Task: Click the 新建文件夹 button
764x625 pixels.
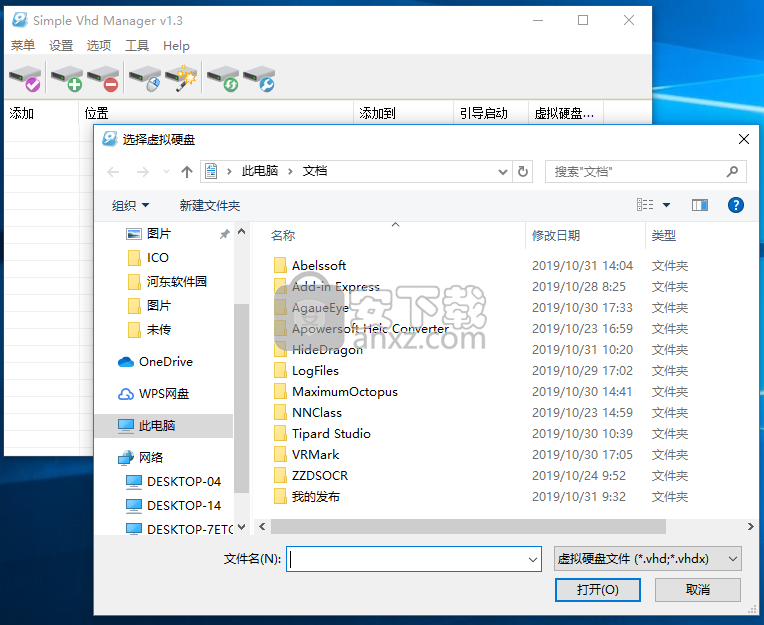Action: [210, 206]
